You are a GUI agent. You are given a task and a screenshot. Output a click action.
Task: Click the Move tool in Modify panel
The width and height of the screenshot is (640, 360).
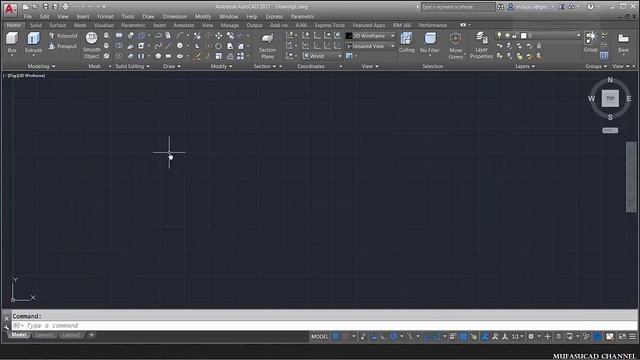click(219, 36)
